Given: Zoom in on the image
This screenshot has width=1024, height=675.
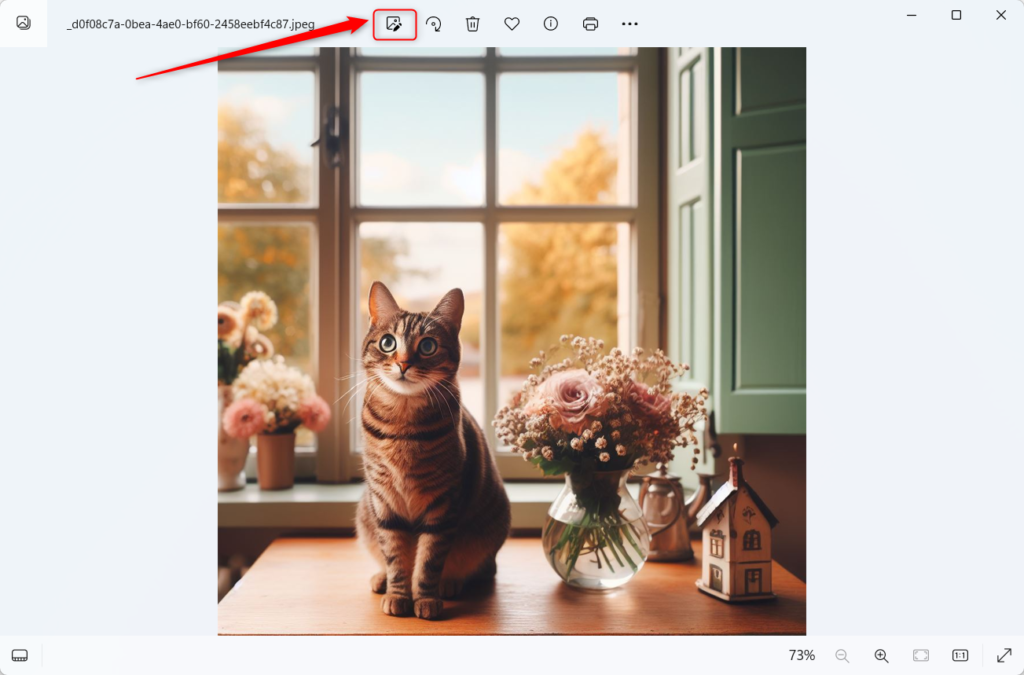Looking at the screenshot, I should (x=881, y=655).
